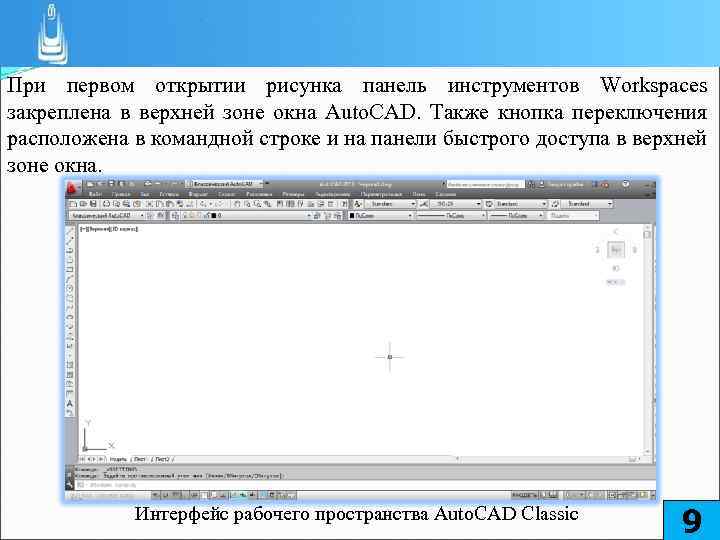
Task: Open the Правка menu
Action: tap(121, 194)
